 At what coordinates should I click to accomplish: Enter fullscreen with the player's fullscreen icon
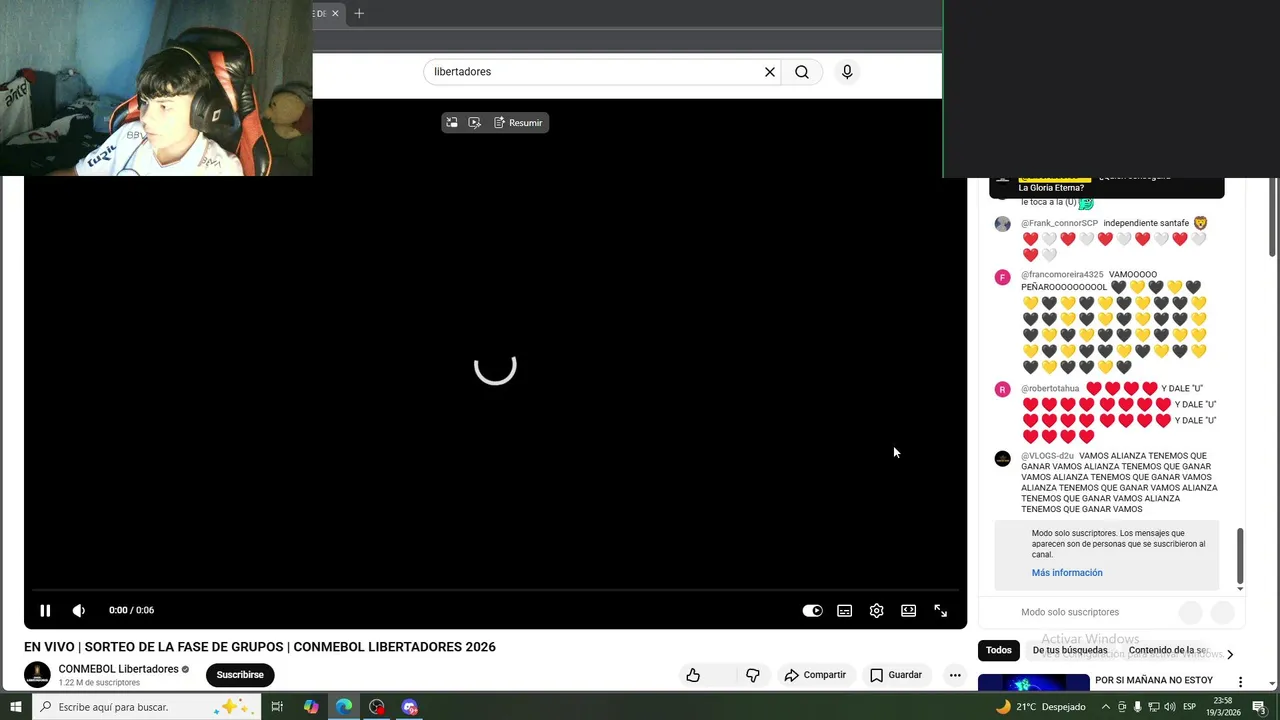940,611
